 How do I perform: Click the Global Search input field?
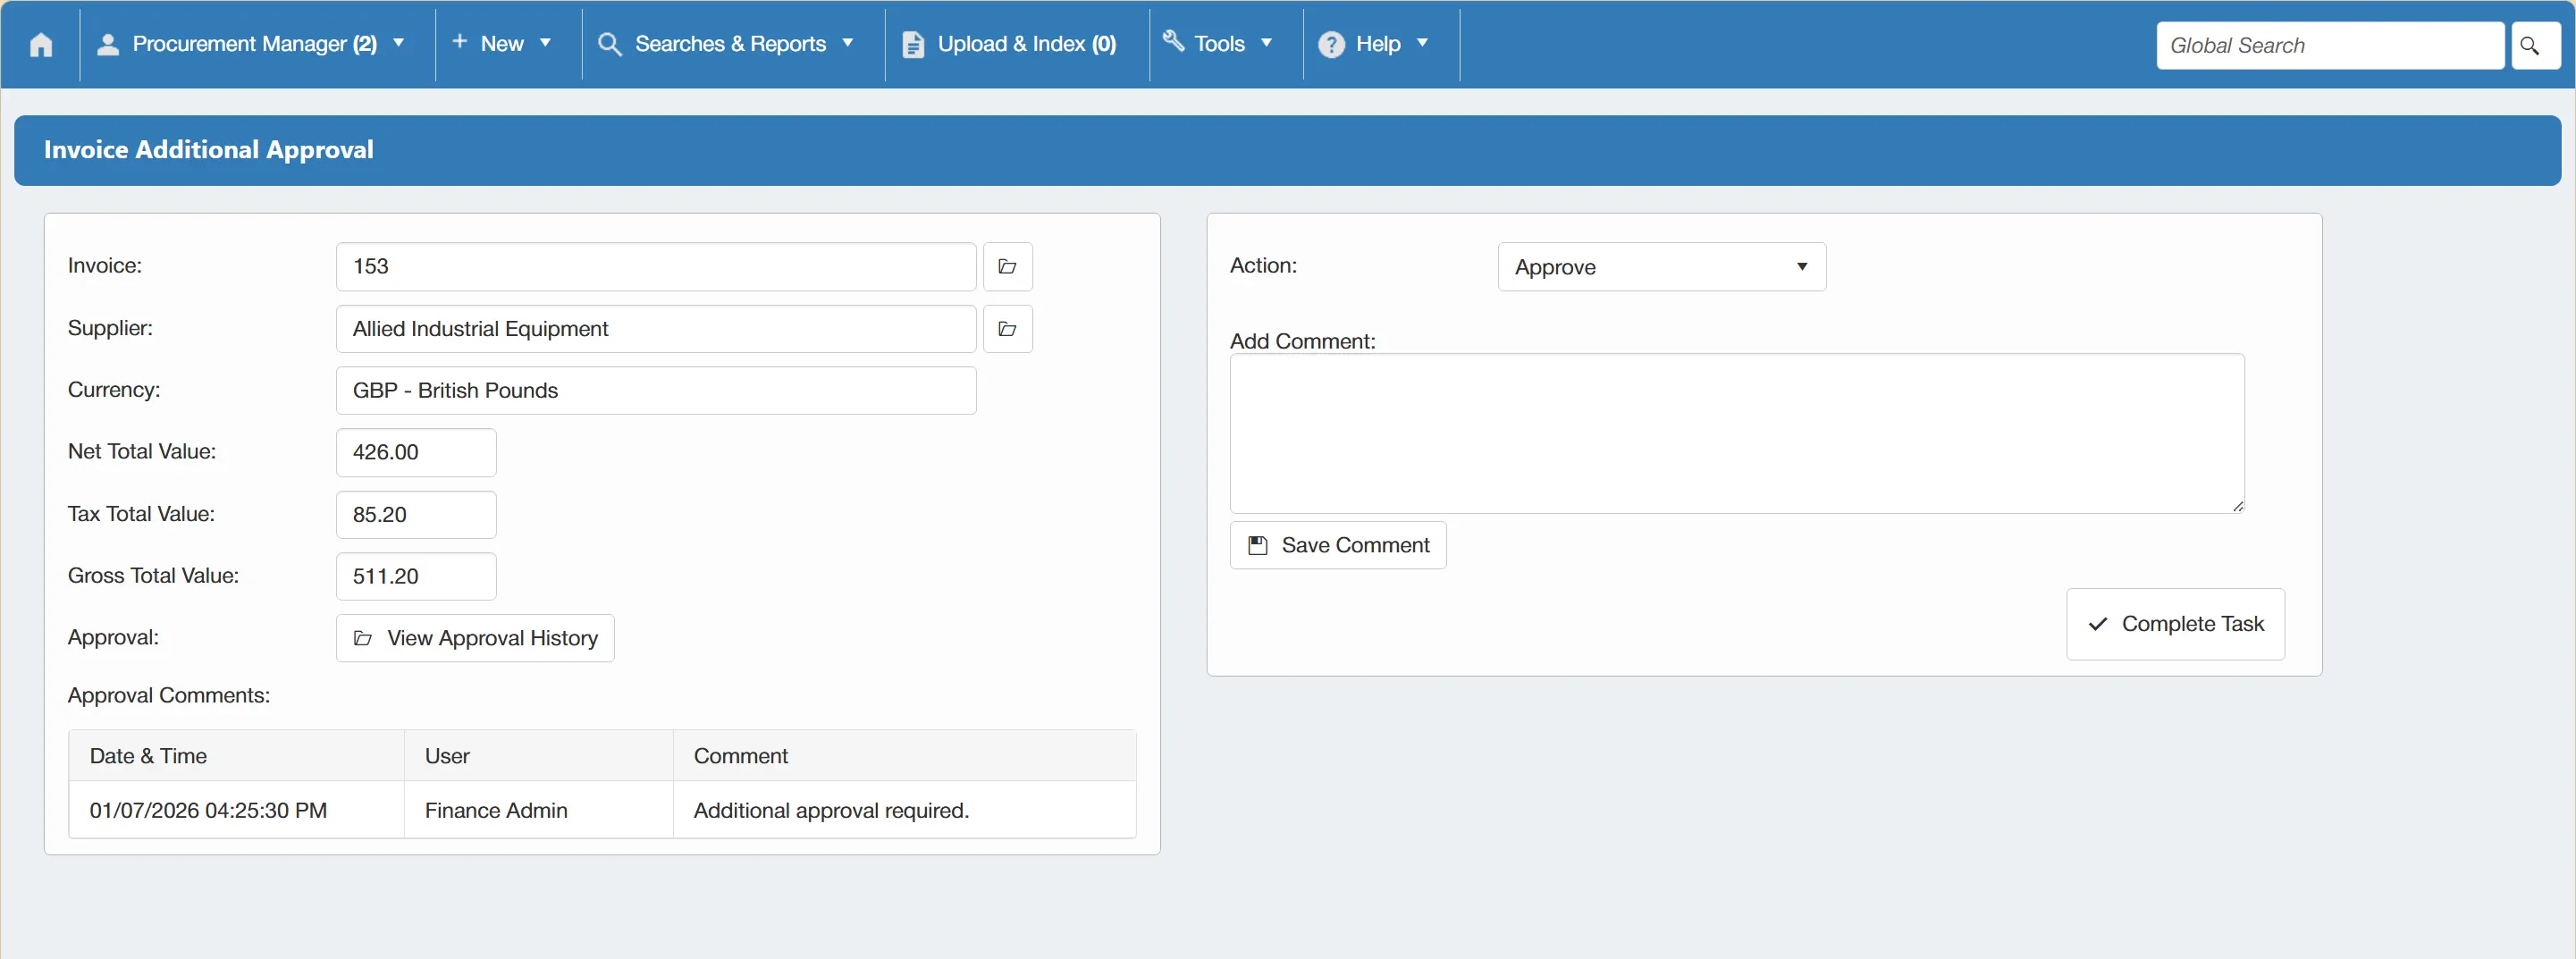pyautogui.click(x=2330, y=46)
